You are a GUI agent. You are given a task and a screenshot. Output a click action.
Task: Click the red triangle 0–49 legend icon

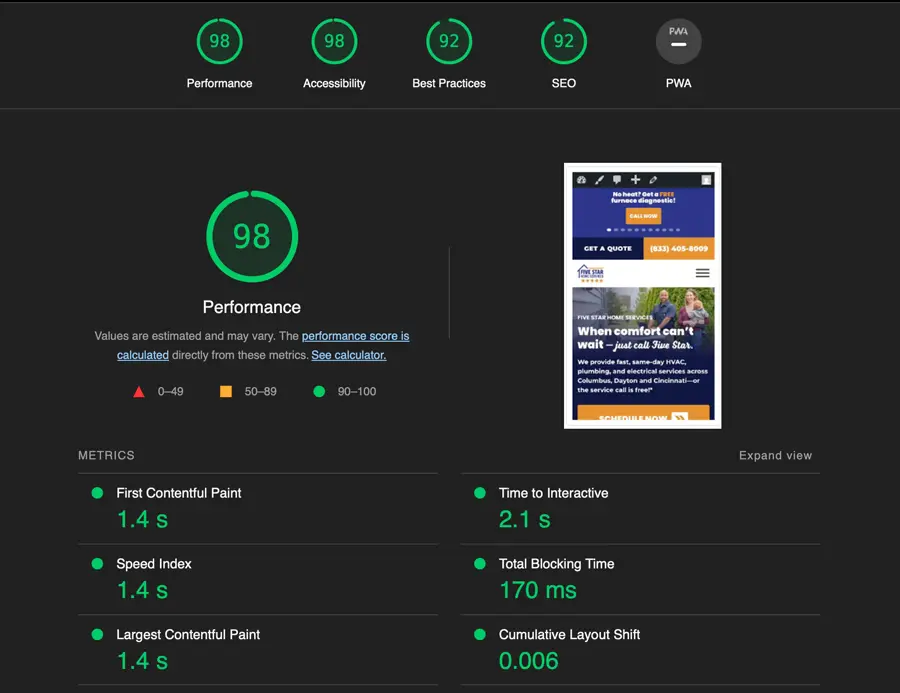(139, 392)
